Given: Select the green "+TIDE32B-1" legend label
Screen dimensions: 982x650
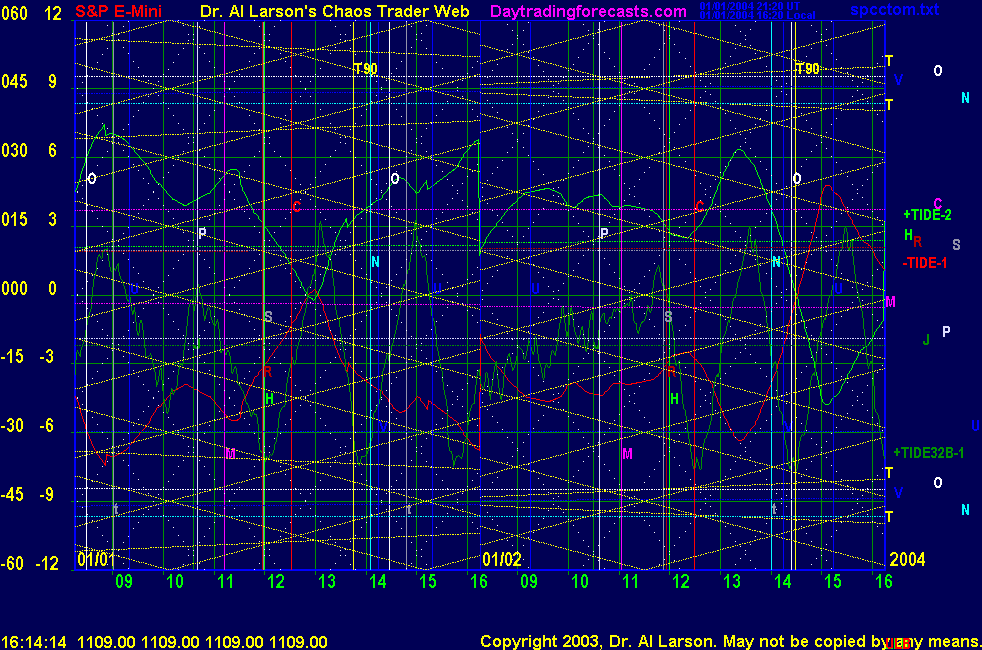Looking at the screenshot, I should pos(928,453).
